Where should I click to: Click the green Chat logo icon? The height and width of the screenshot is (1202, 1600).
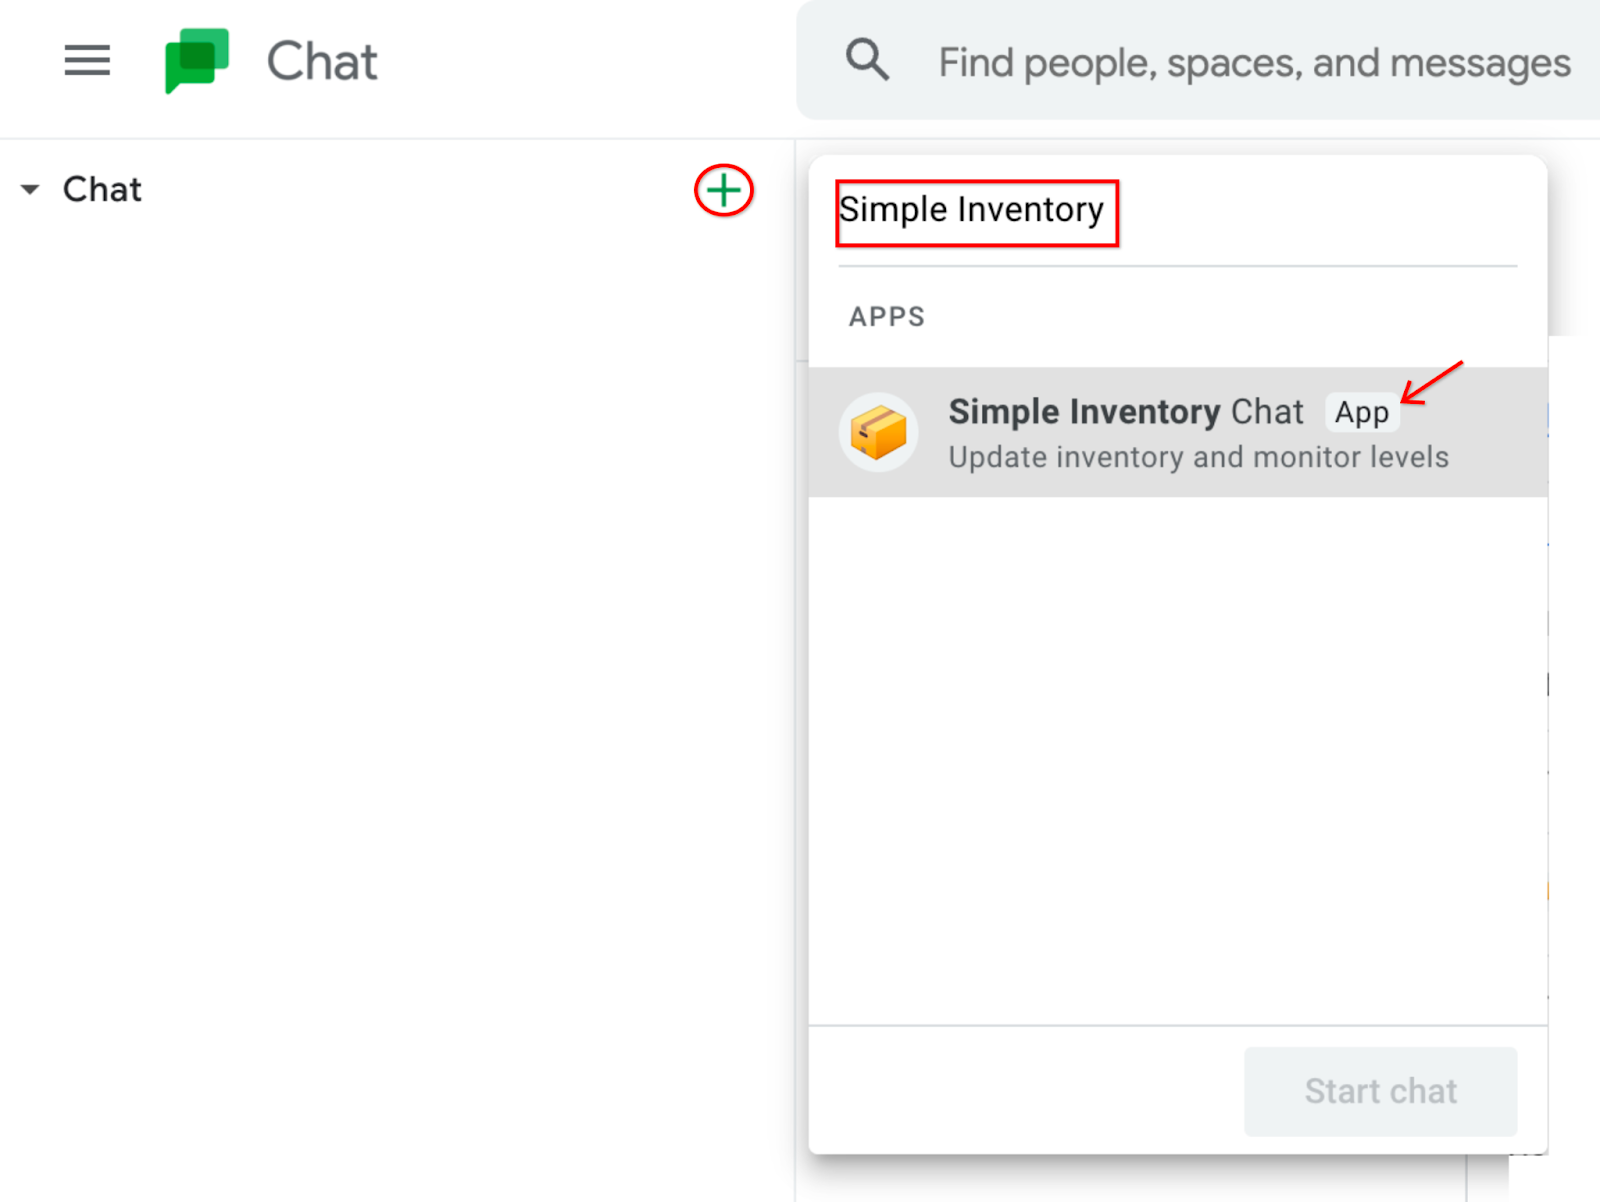(x=197, y=61)
